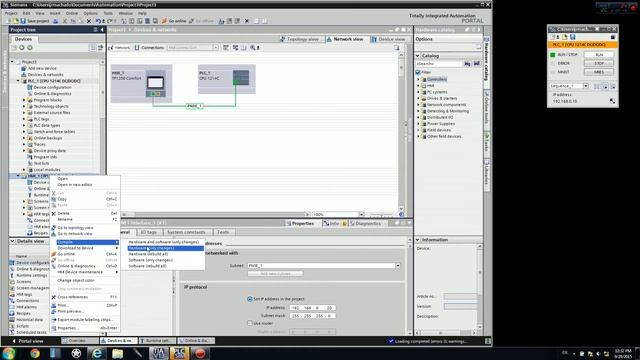The height and width of the screenshot is (360, 640).
Task: Open the Online menu in menu bar
Action: [x=72, y=13]
